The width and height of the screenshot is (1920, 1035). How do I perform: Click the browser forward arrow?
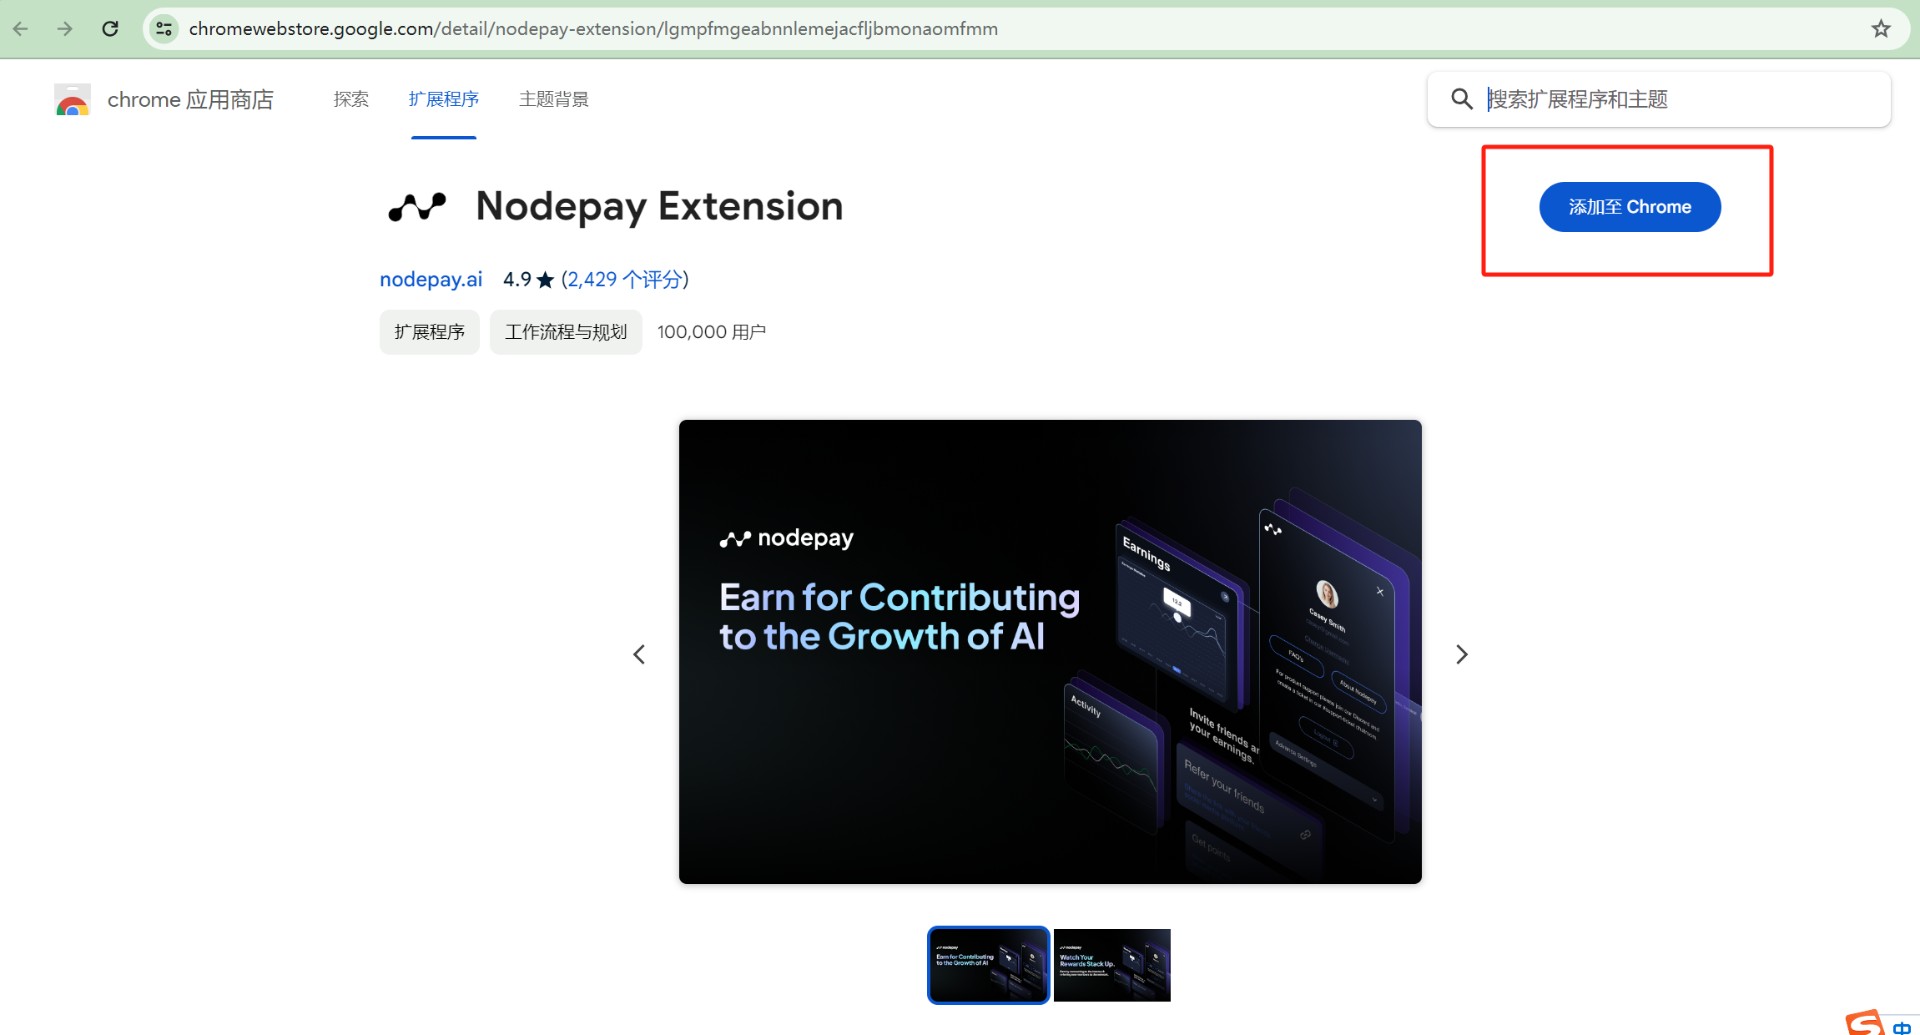coord(65,29)
